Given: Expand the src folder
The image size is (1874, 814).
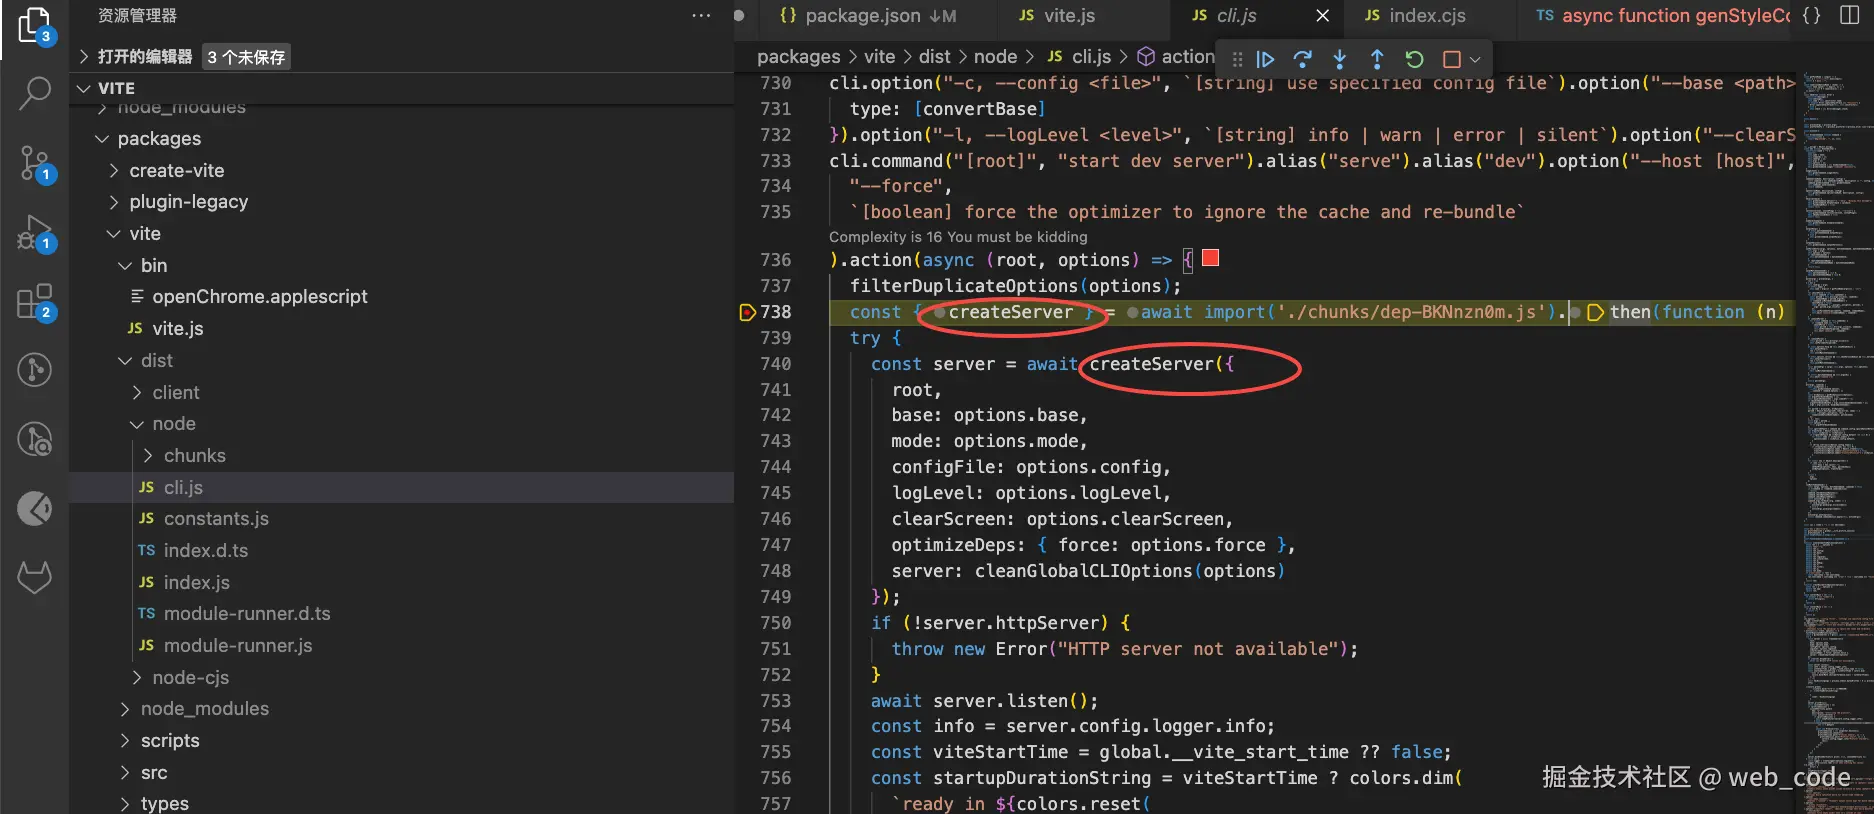Looking at the screenshot, I should pyautogui.click(x=154, y=772).
